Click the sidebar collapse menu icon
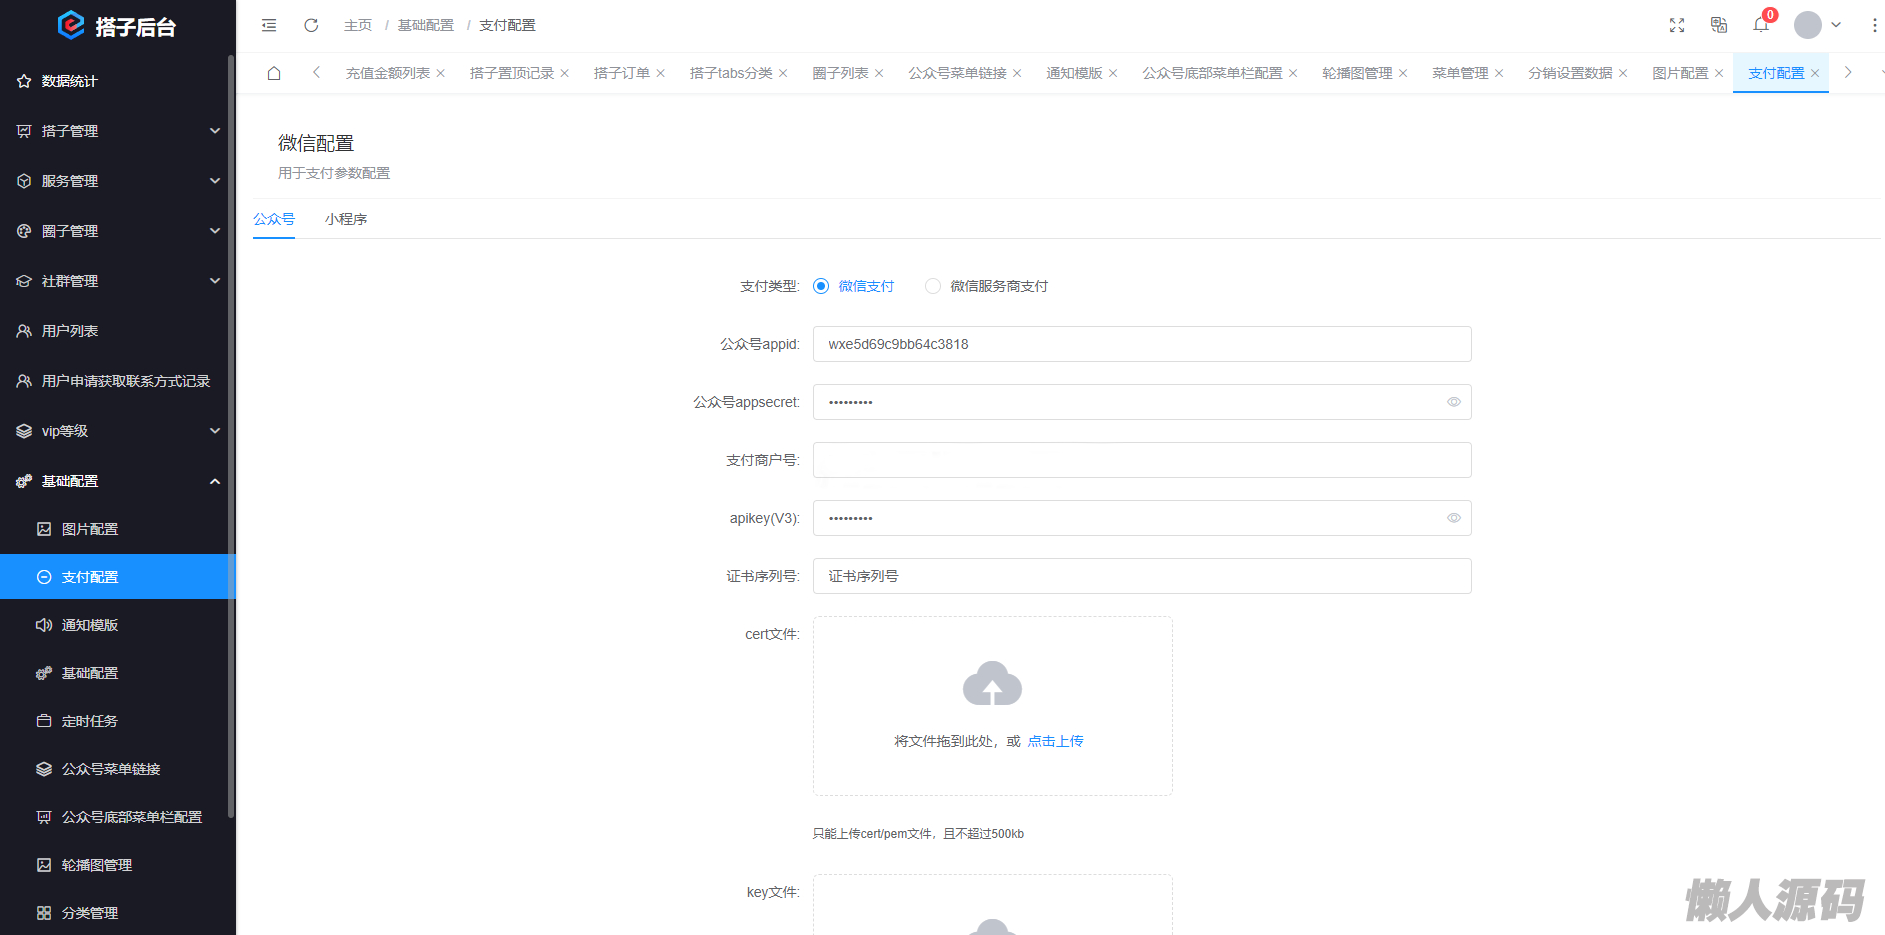This screenshot has height=935, width=1885. [x=269, y=25]
